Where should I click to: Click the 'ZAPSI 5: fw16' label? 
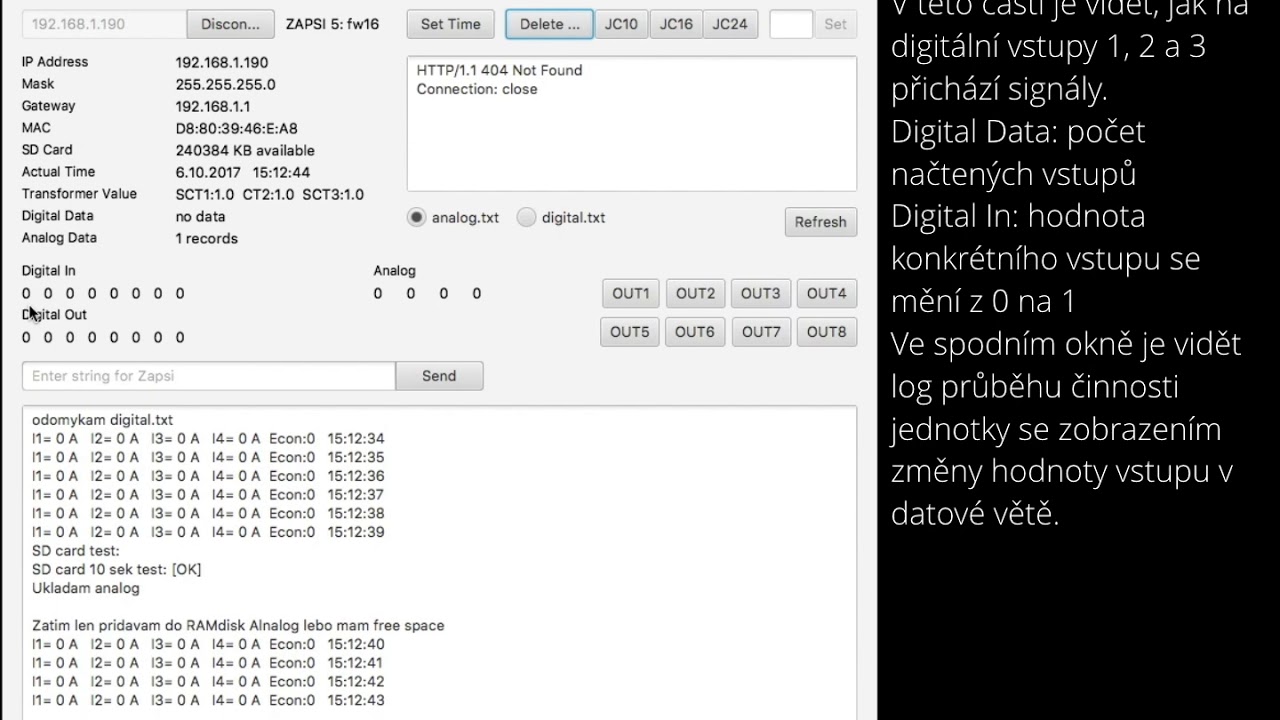332,24
